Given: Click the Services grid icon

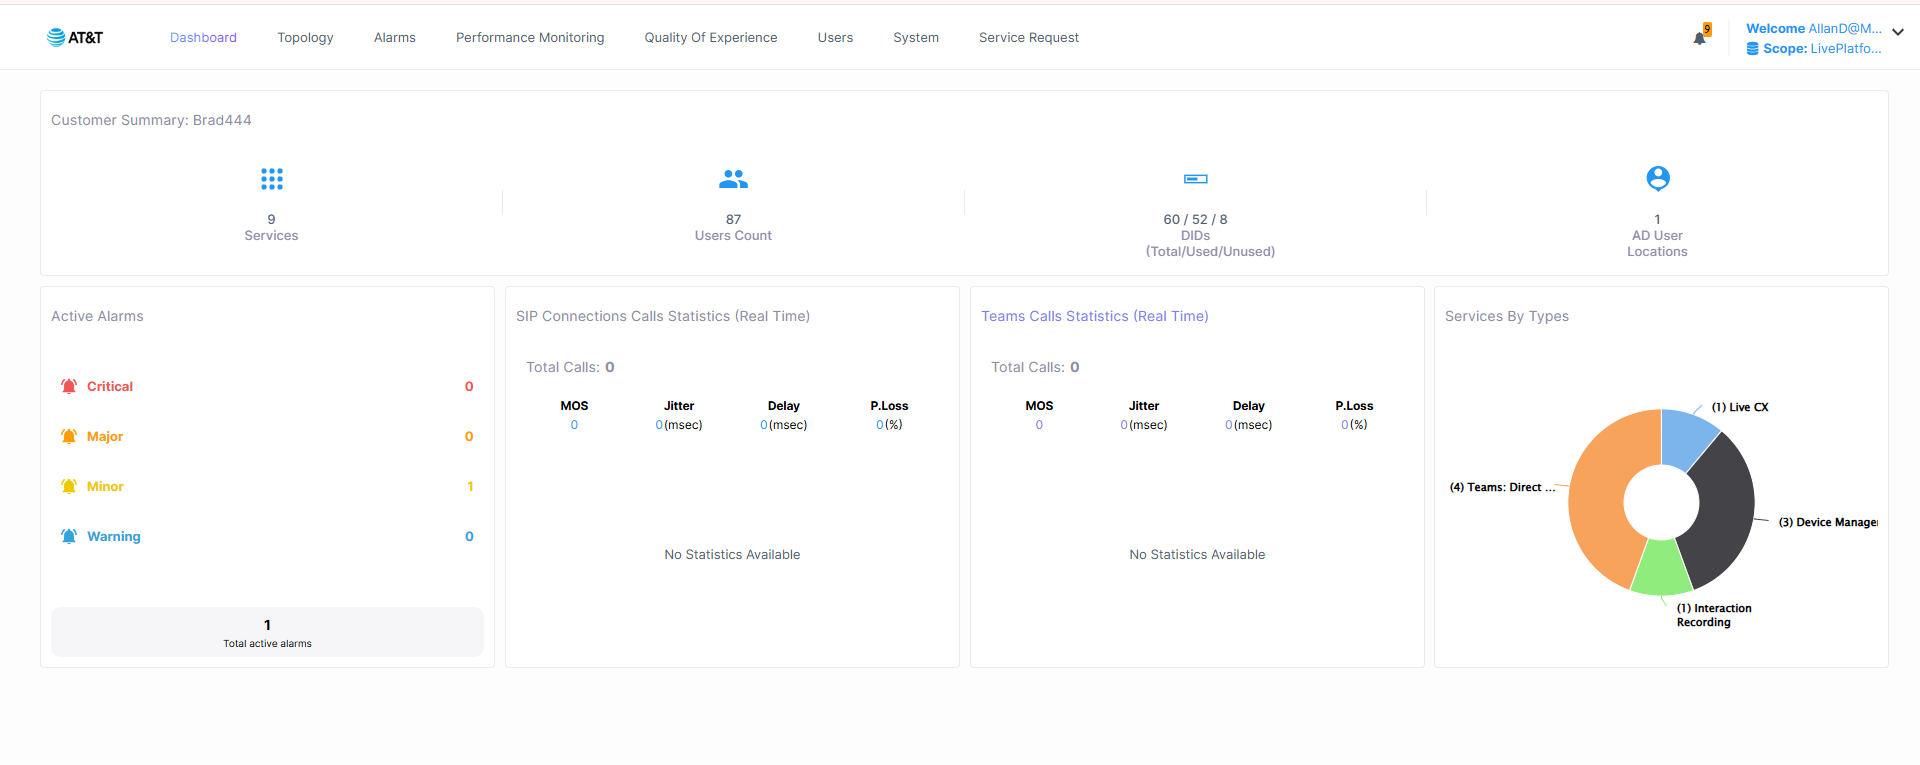Looking at the screenshot, I should coord(271,179).
